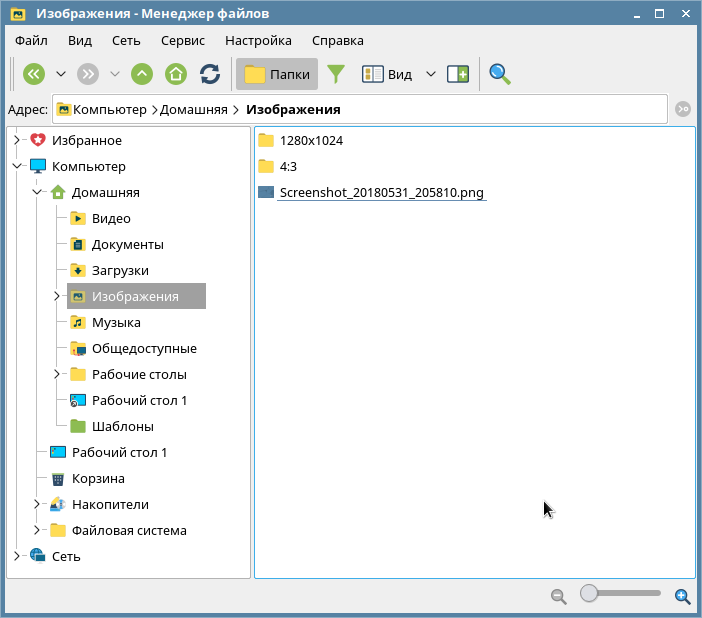This screenshot has height=618, width=702.
Task: Open the forward history dropdown arrow
Action: (x=115, y=74)
